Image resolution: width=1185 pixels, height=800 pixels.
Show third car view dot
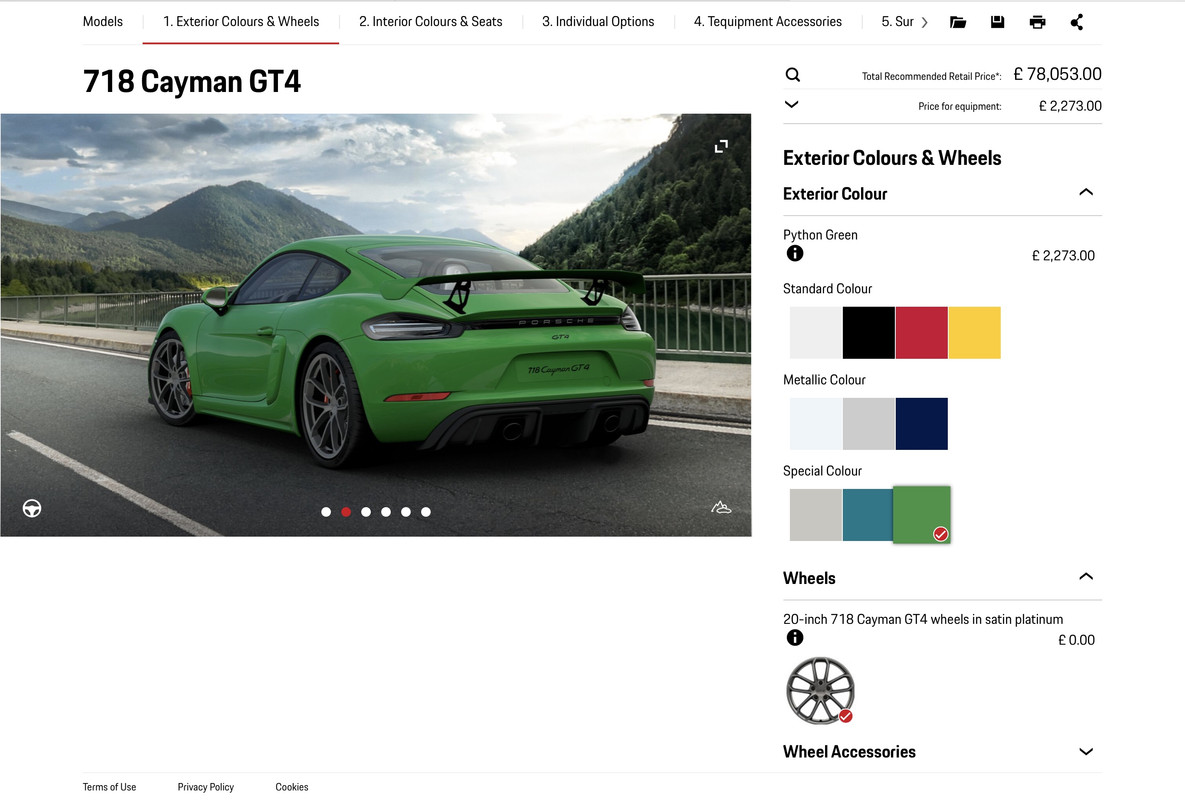366,512
